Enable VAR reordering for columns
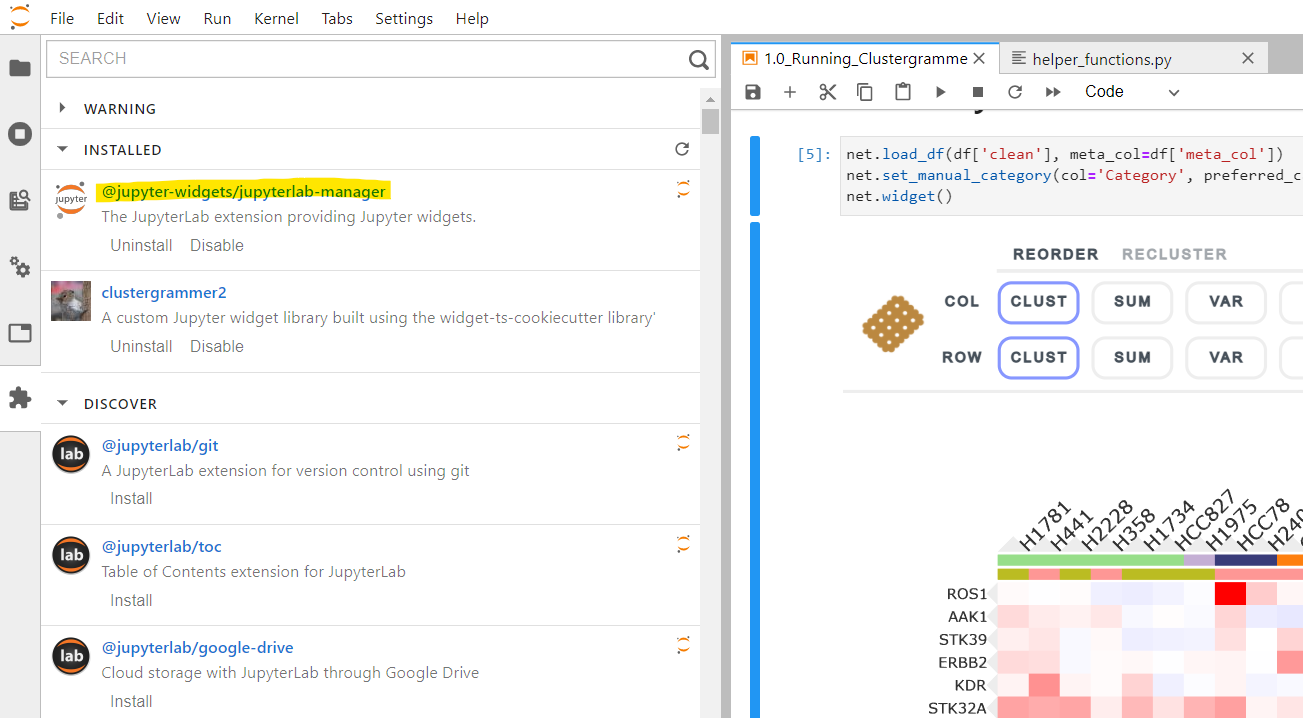The width and height of the screenshot is (1303, 718). (1225, 302)
